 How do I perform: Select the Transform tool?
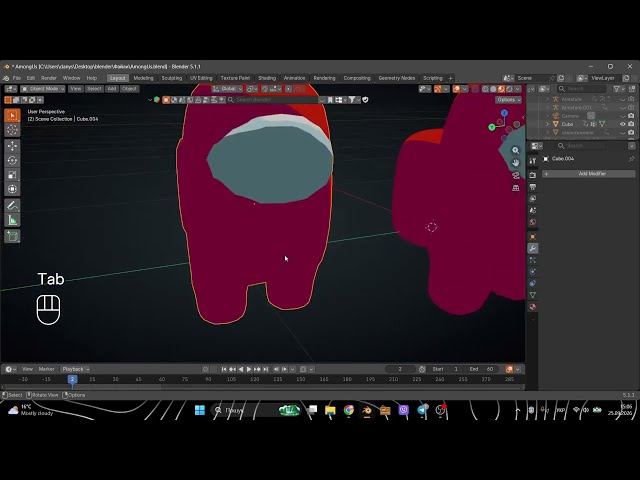click(12, 189)
